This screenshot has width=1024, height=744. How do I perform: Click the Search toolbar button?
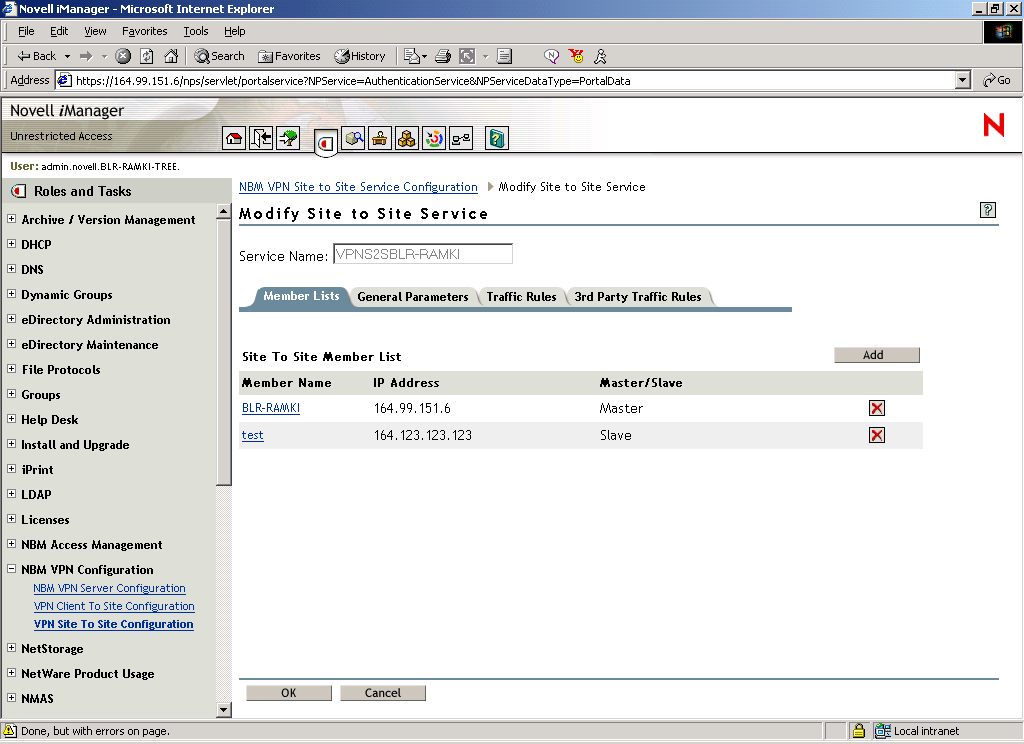(219, 56)
